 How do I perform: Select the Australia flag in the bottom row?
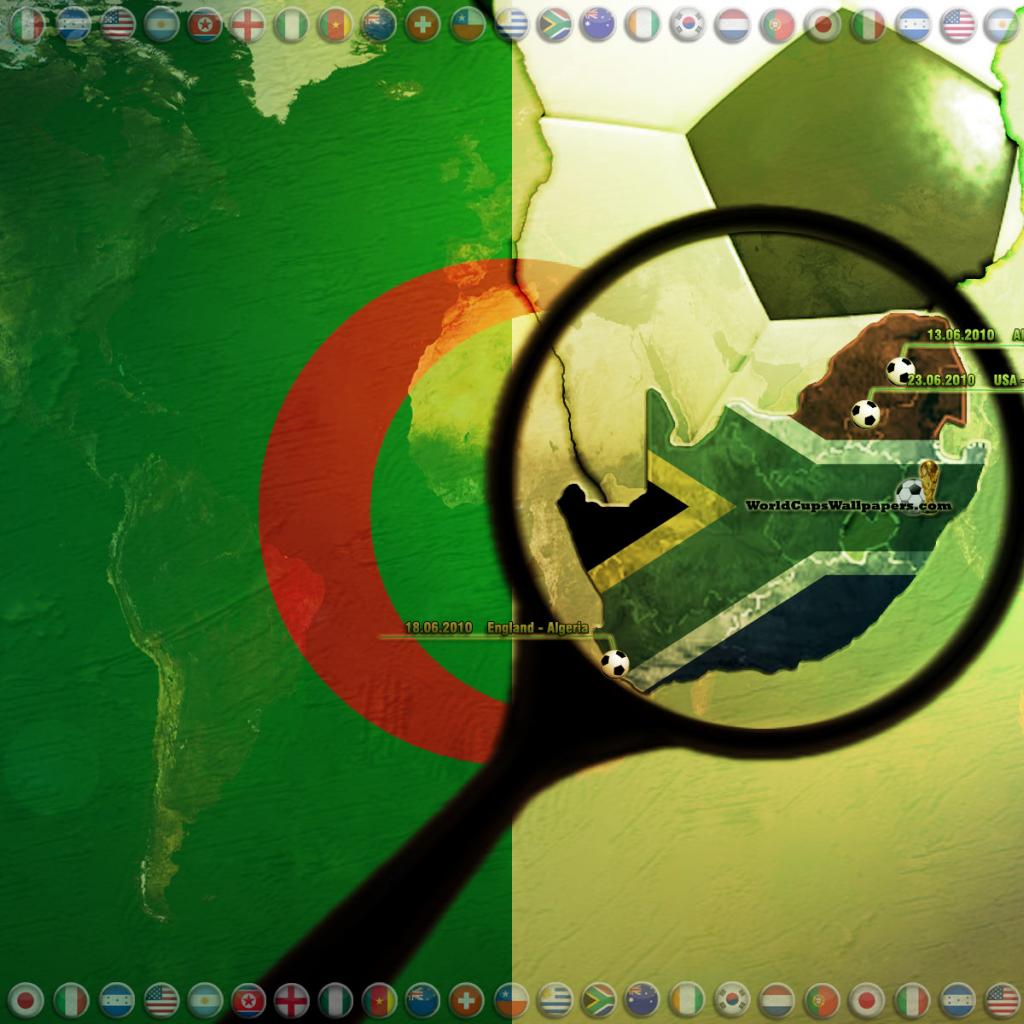click(642, 998)
